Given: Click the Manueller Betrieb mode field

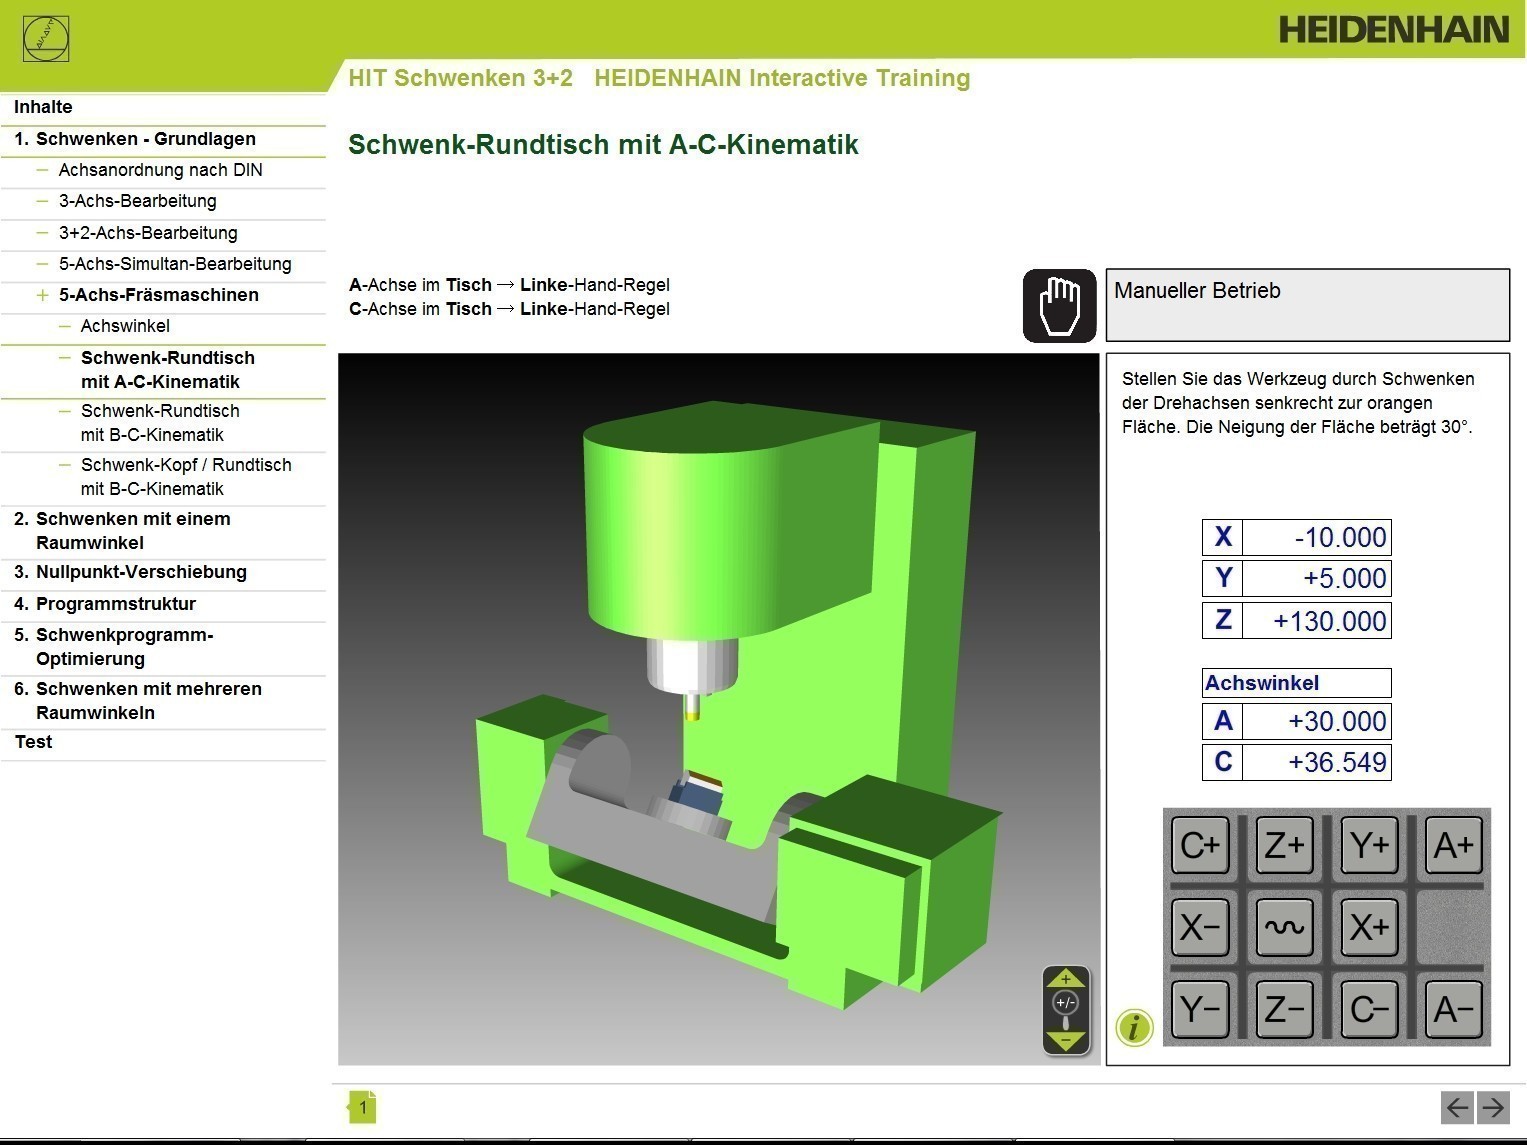Looking at the screenshot, I should coord(1307,305).
